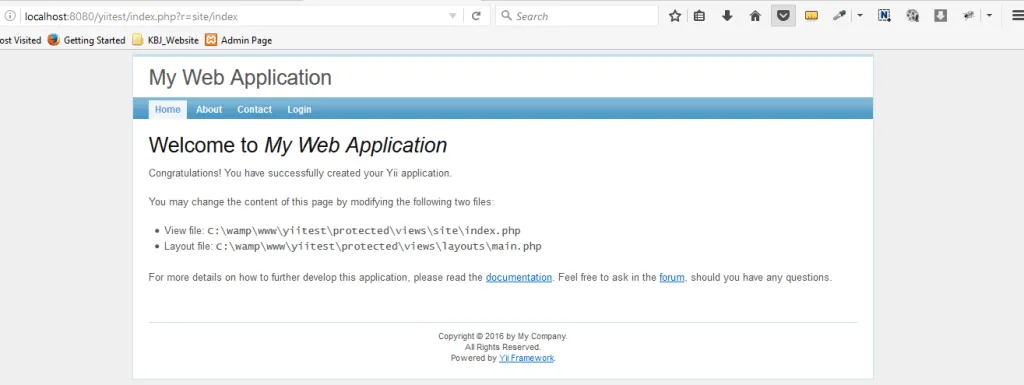Image resolution: width=1024 pixels, height=385 pixels.
Task: Open the URL history dropdown arrow
Action: coord(453,16)
